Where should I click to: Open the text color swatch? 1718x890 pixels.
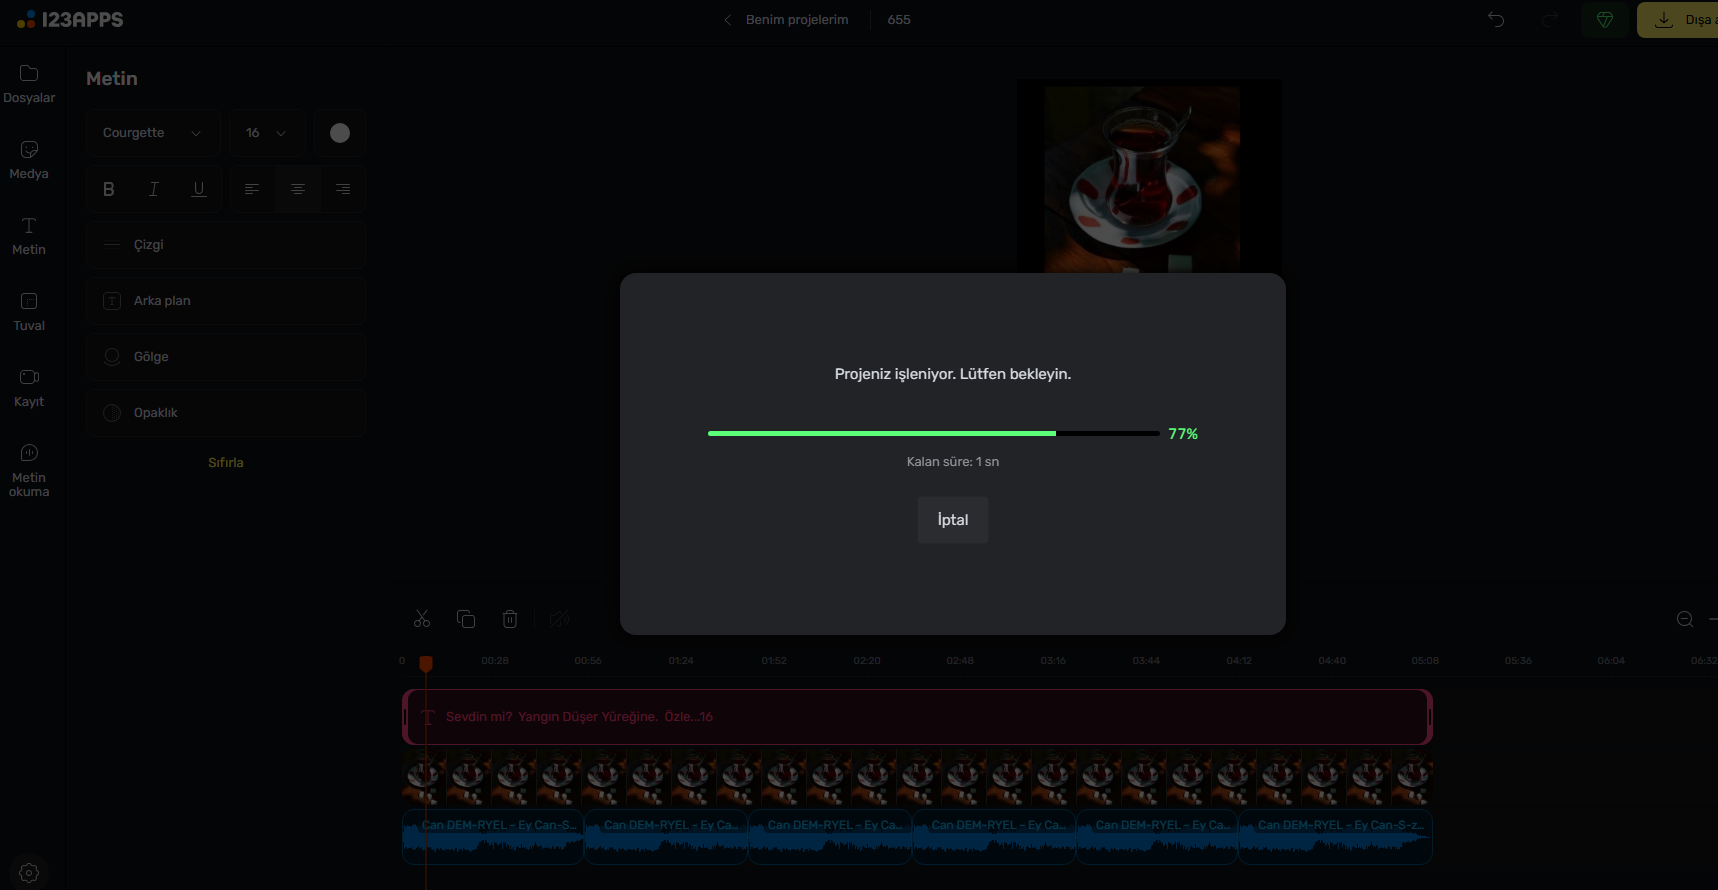click(340, 133)
